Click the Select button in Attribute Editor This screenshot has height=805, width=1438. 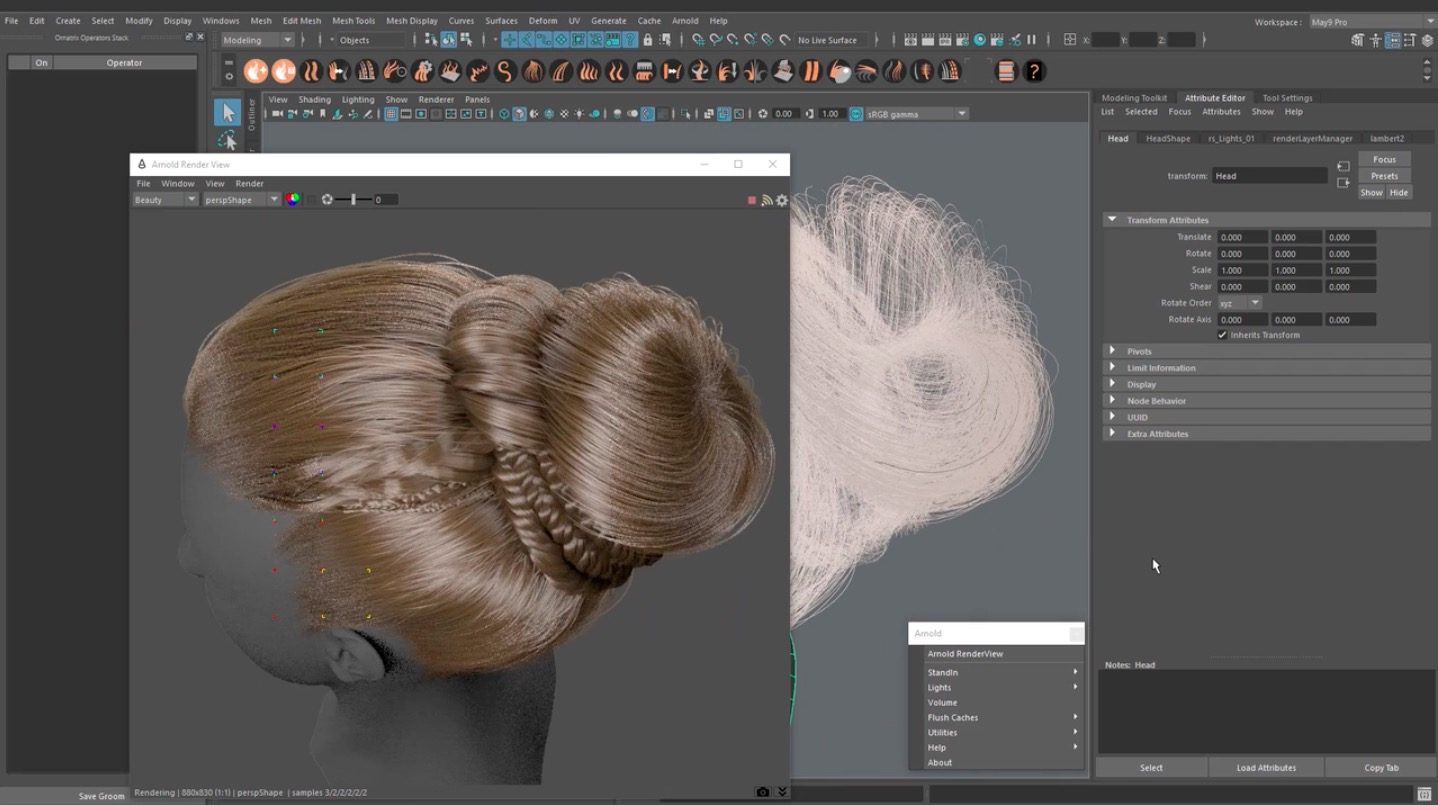1151,768
